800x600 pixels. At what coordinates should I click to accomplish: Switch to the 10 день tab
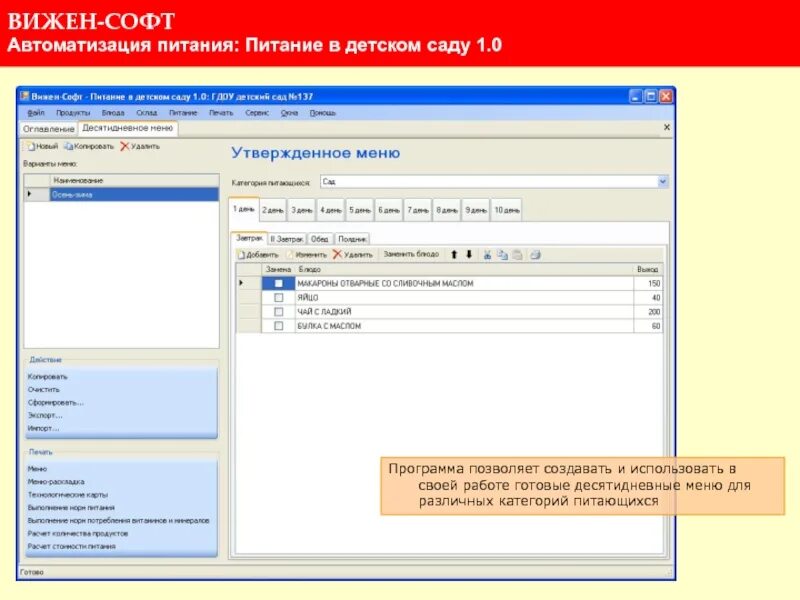507,210
